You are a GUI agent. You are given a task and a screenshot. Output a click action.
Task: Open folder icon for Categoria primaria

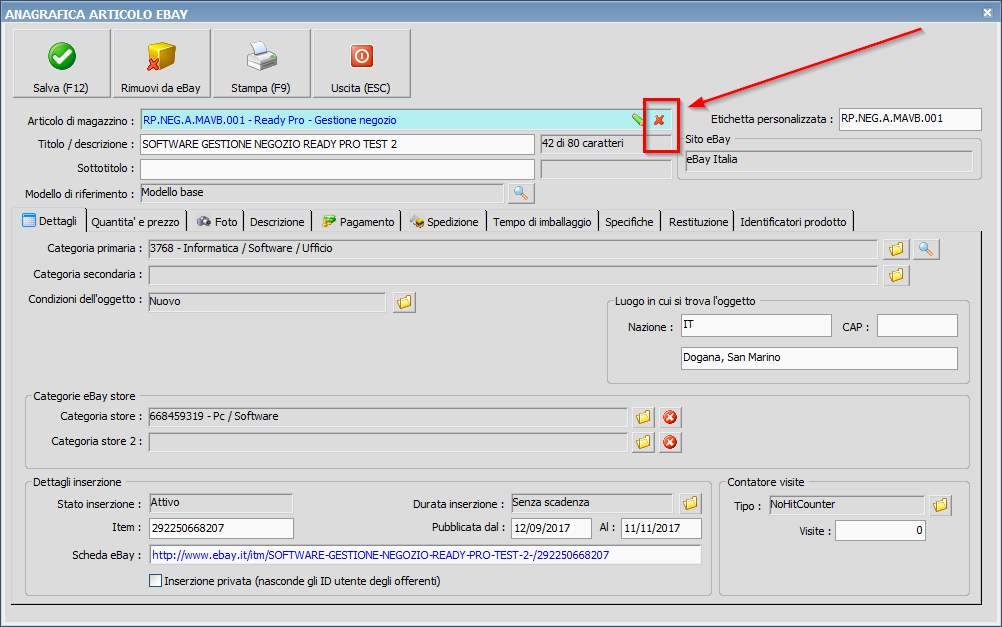point(896,249)
